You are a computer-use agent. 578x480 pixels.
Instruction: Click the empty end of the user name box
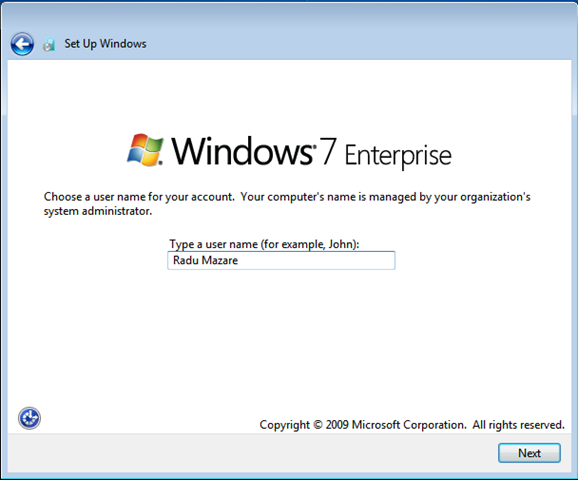[332, 260]
